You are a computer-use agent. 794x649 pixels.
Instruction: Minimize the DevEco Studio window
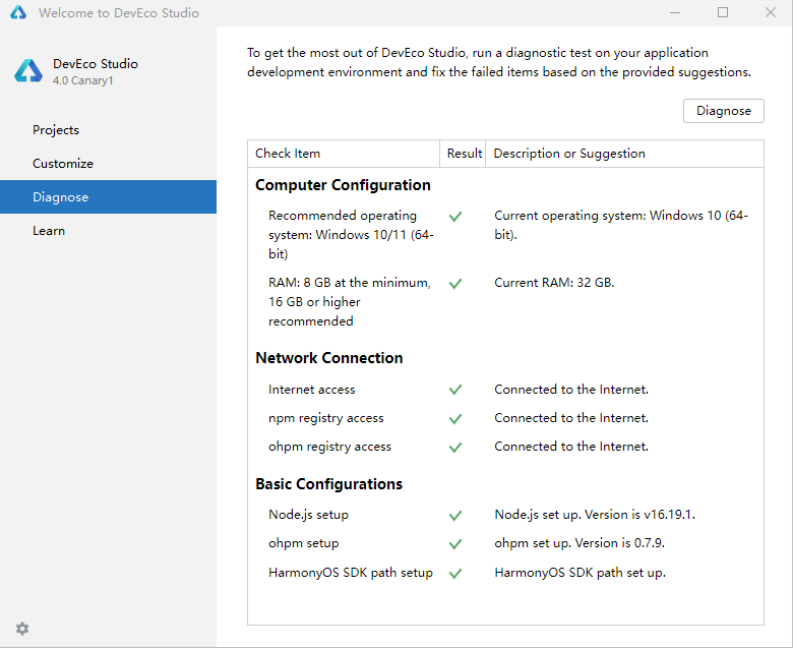(x=675, y=13)
